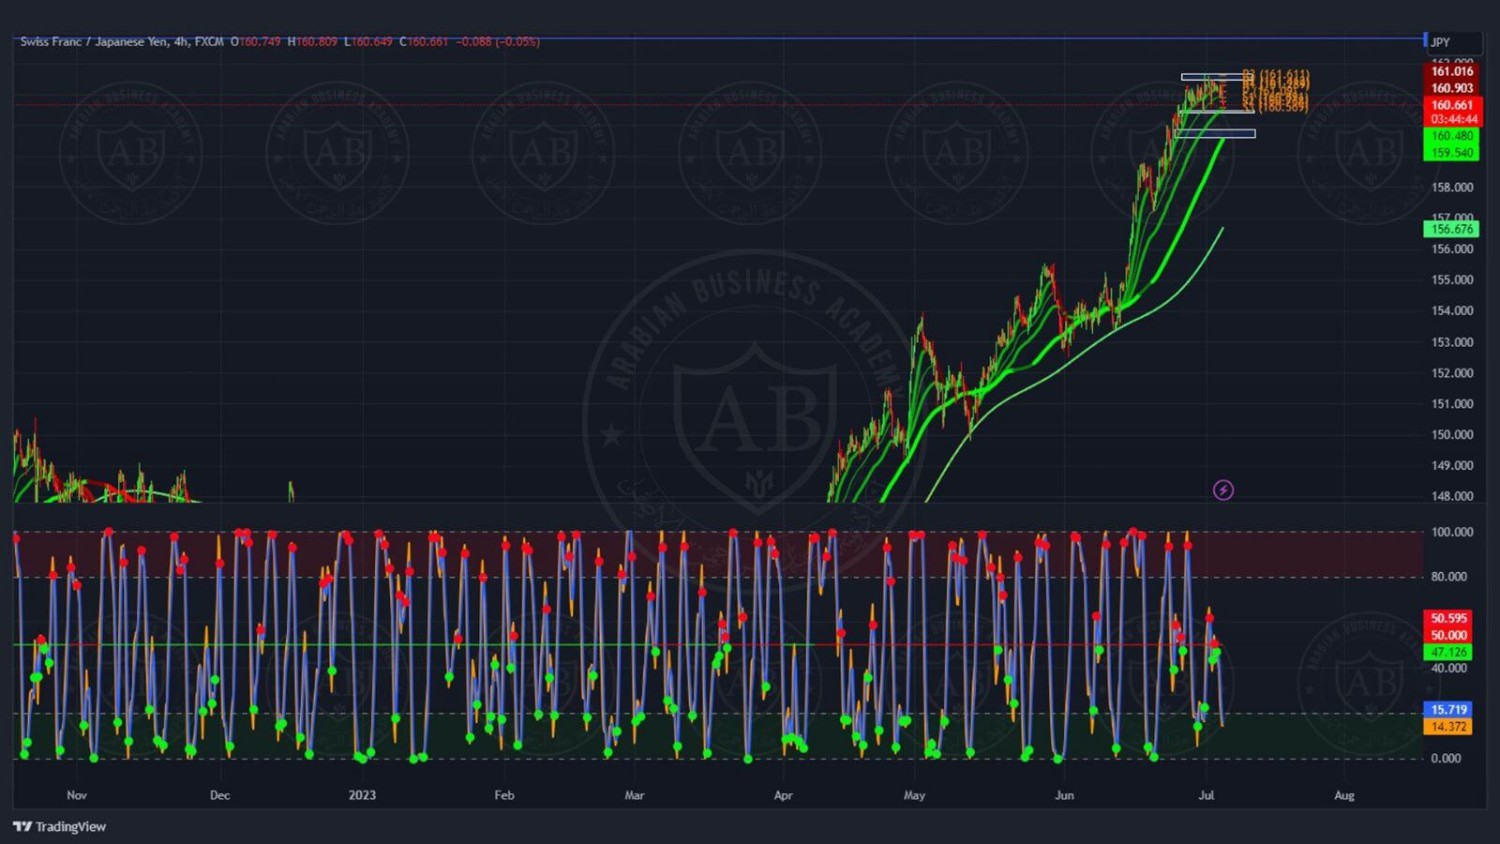Open the JPY currency selector
Image resolution: width=1500 pixels, height=844 pixels.
click(x=1440, y=42)
